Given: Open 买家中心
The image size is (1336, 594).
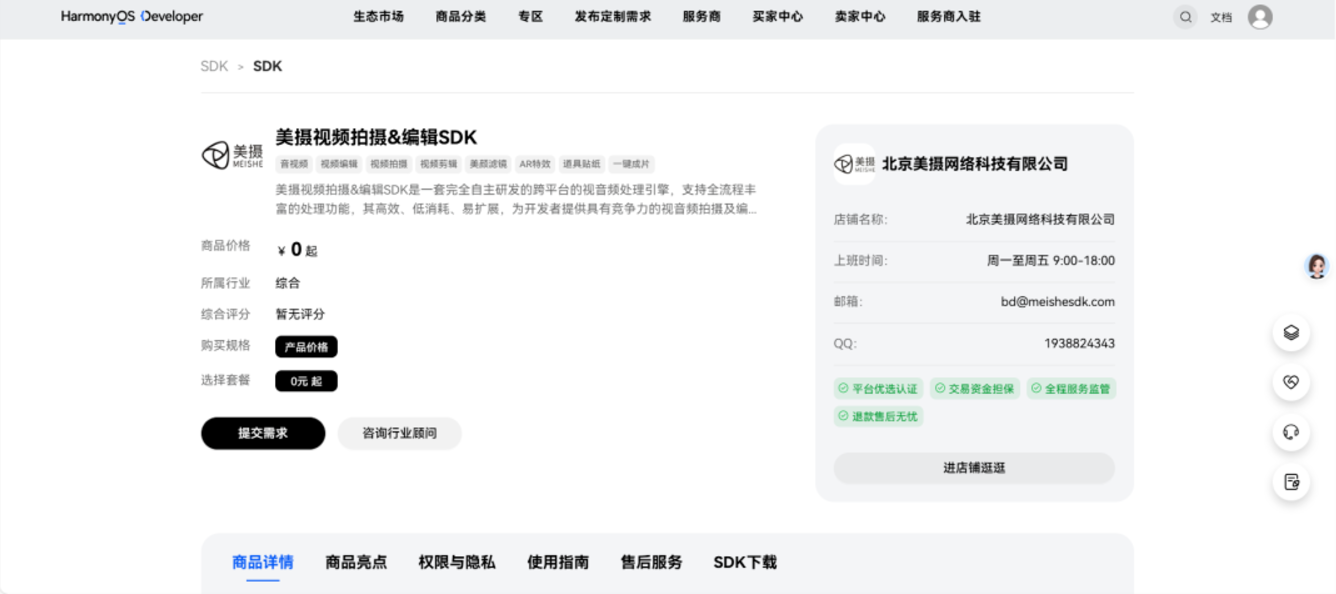Looking at the screenshot, I should 778,17.
